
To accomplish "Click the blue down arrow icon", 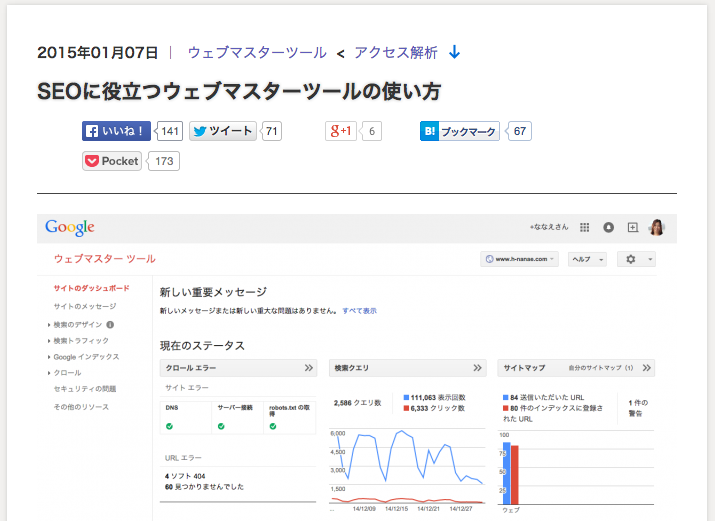I will pos(455,52).
